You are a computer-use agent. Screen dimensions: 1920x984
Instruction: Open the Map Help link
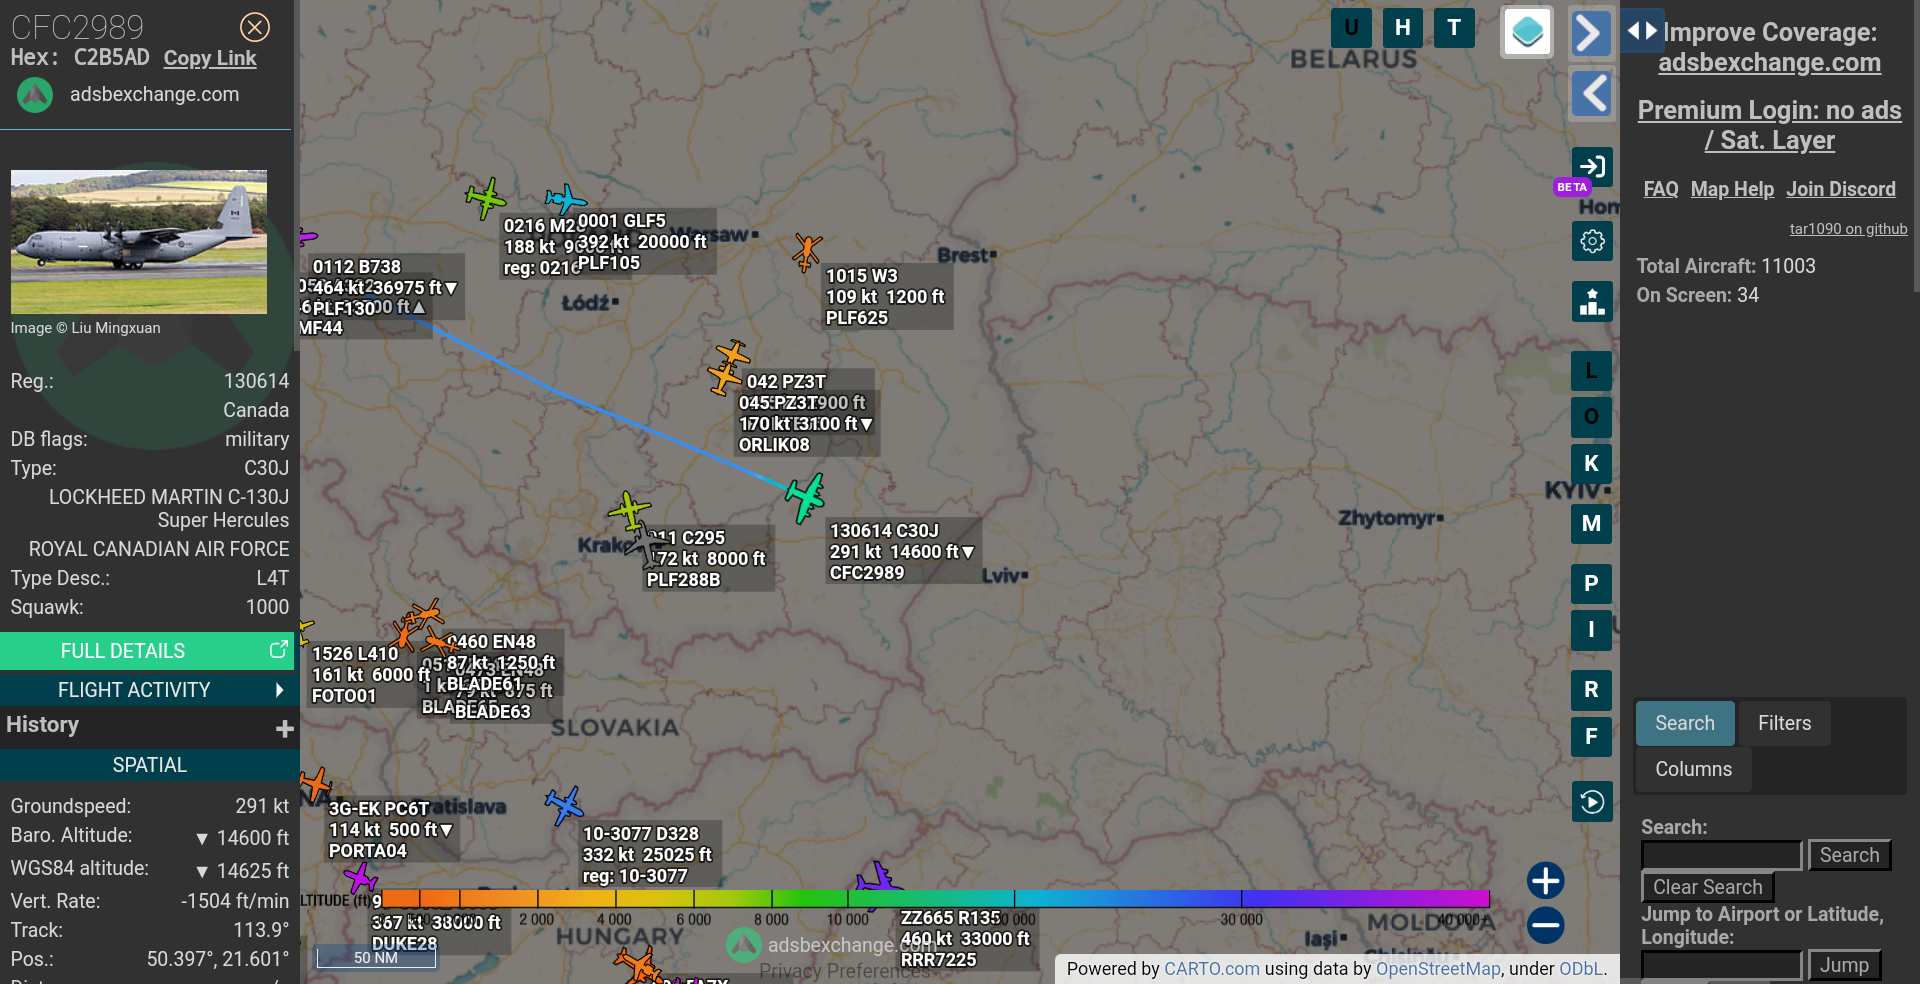(1732, 189)
